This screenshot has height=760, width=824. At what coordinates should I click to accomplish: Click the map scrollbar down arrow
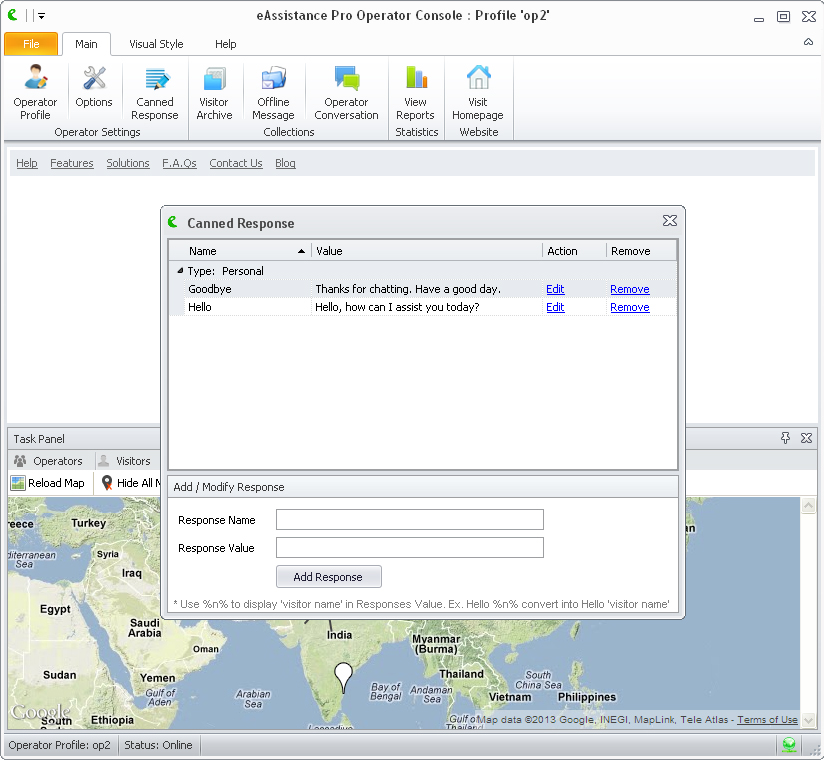tap(808, 720)
